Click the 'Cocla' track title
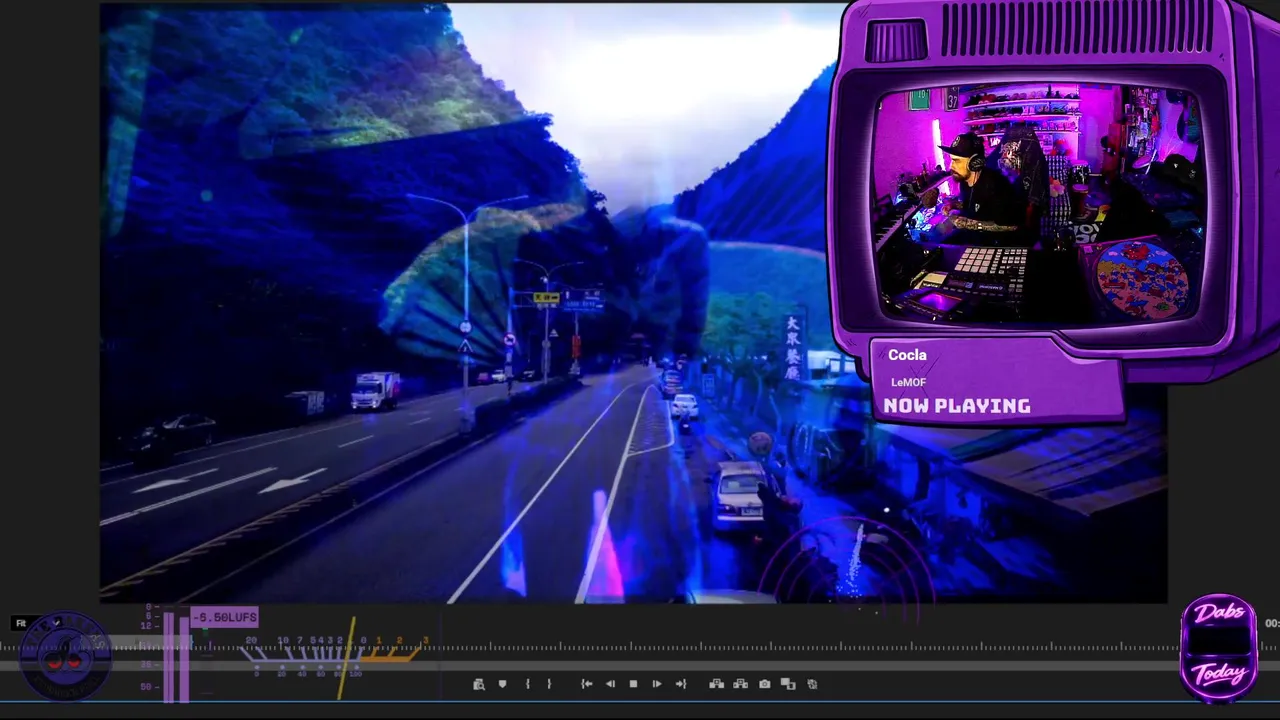Viewport: 1280px width, 720px height. click(x=907, y=355)
